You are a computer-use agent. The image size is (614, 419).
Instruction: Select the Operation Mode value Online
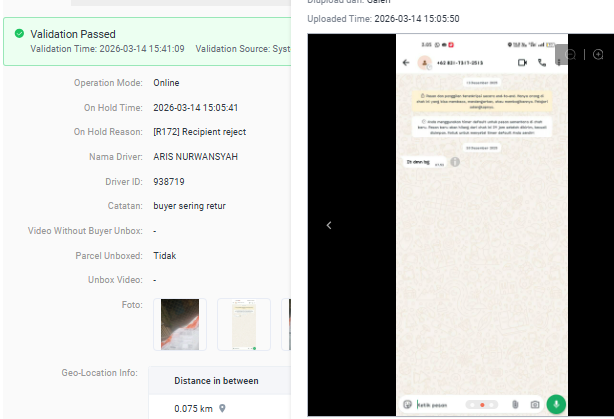pyautogui.click(x=166, y=83)
